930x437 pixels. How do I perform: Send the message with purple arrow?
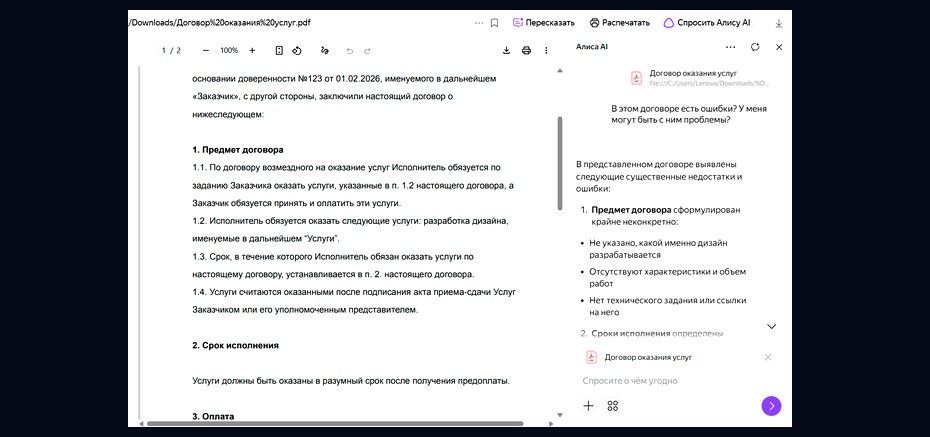point(771,406)
